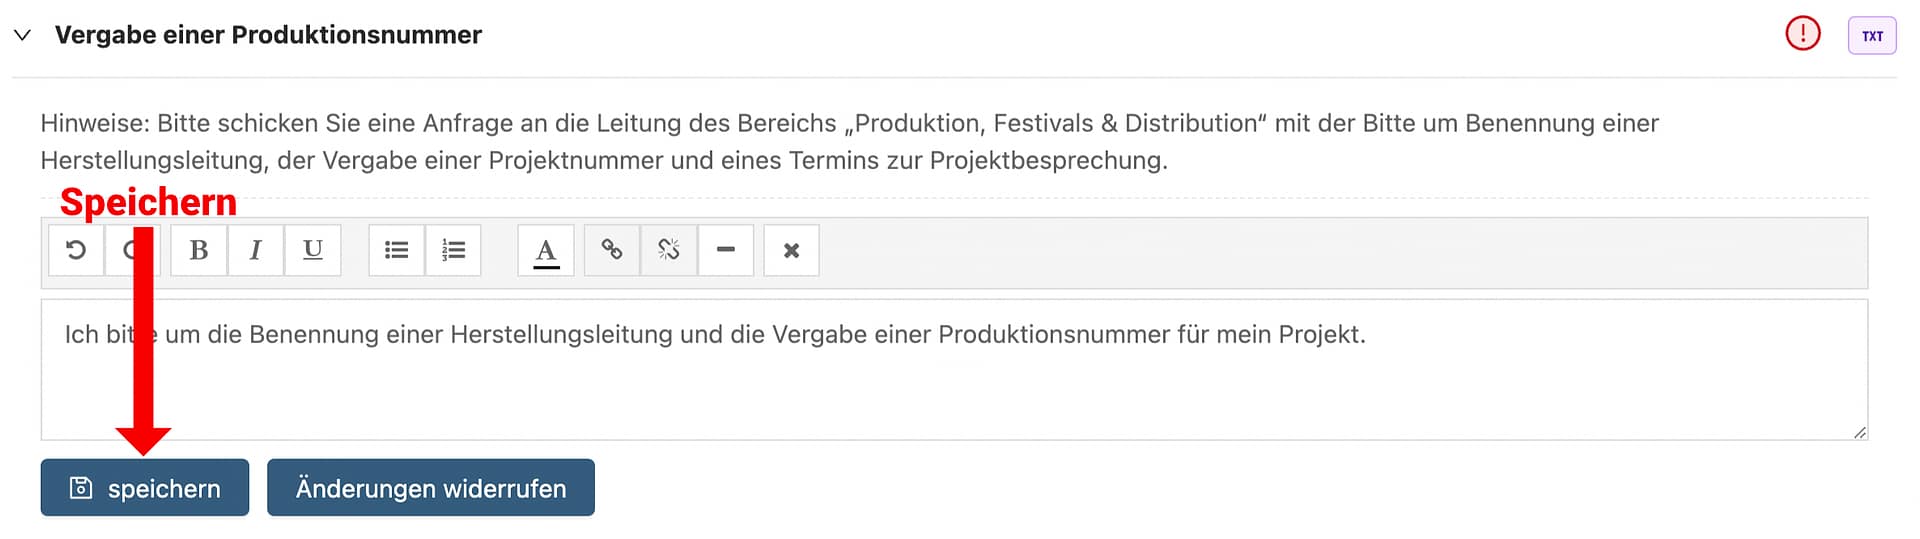Click the text area resize handle
1920x539 pixels.
[1859, 432]
